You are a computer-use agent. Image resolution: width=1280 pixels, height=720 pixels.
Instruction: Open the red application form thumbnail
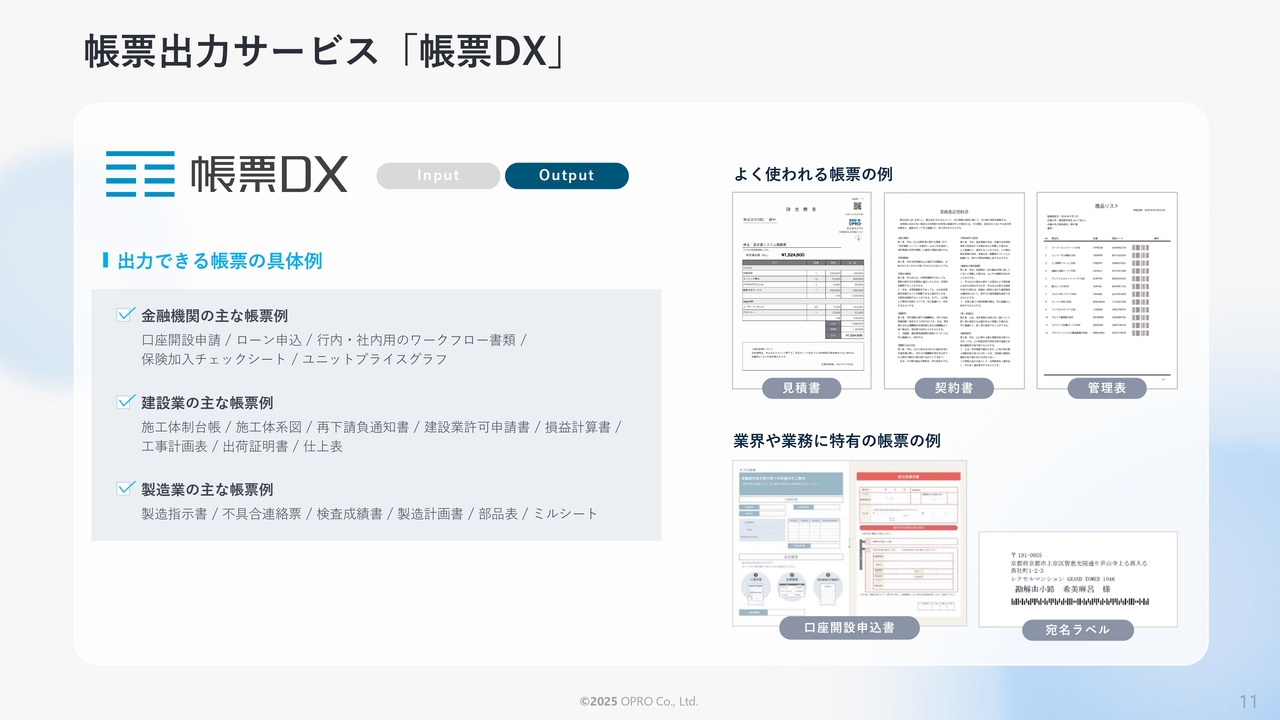click(x=908, y=540)
